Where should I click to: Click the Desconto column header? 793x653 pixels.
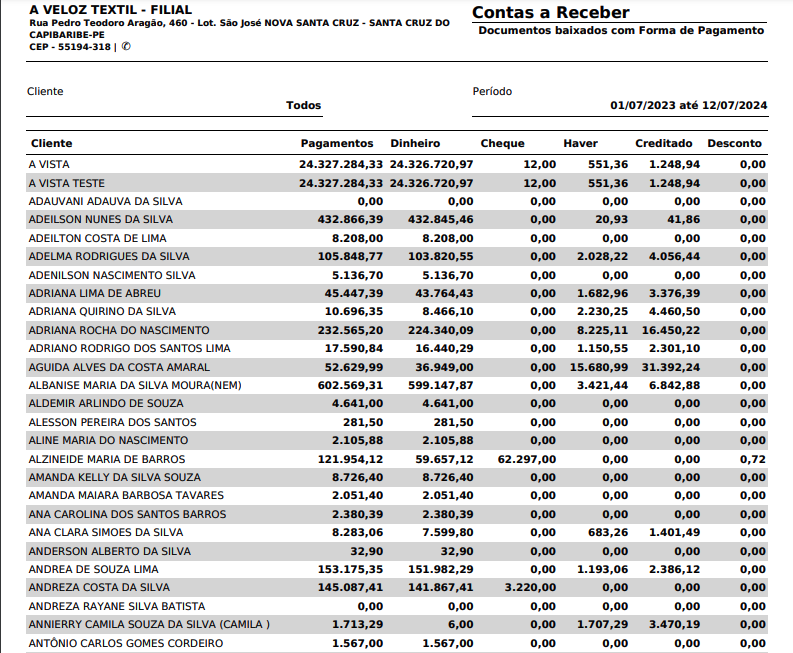[735, 144]
